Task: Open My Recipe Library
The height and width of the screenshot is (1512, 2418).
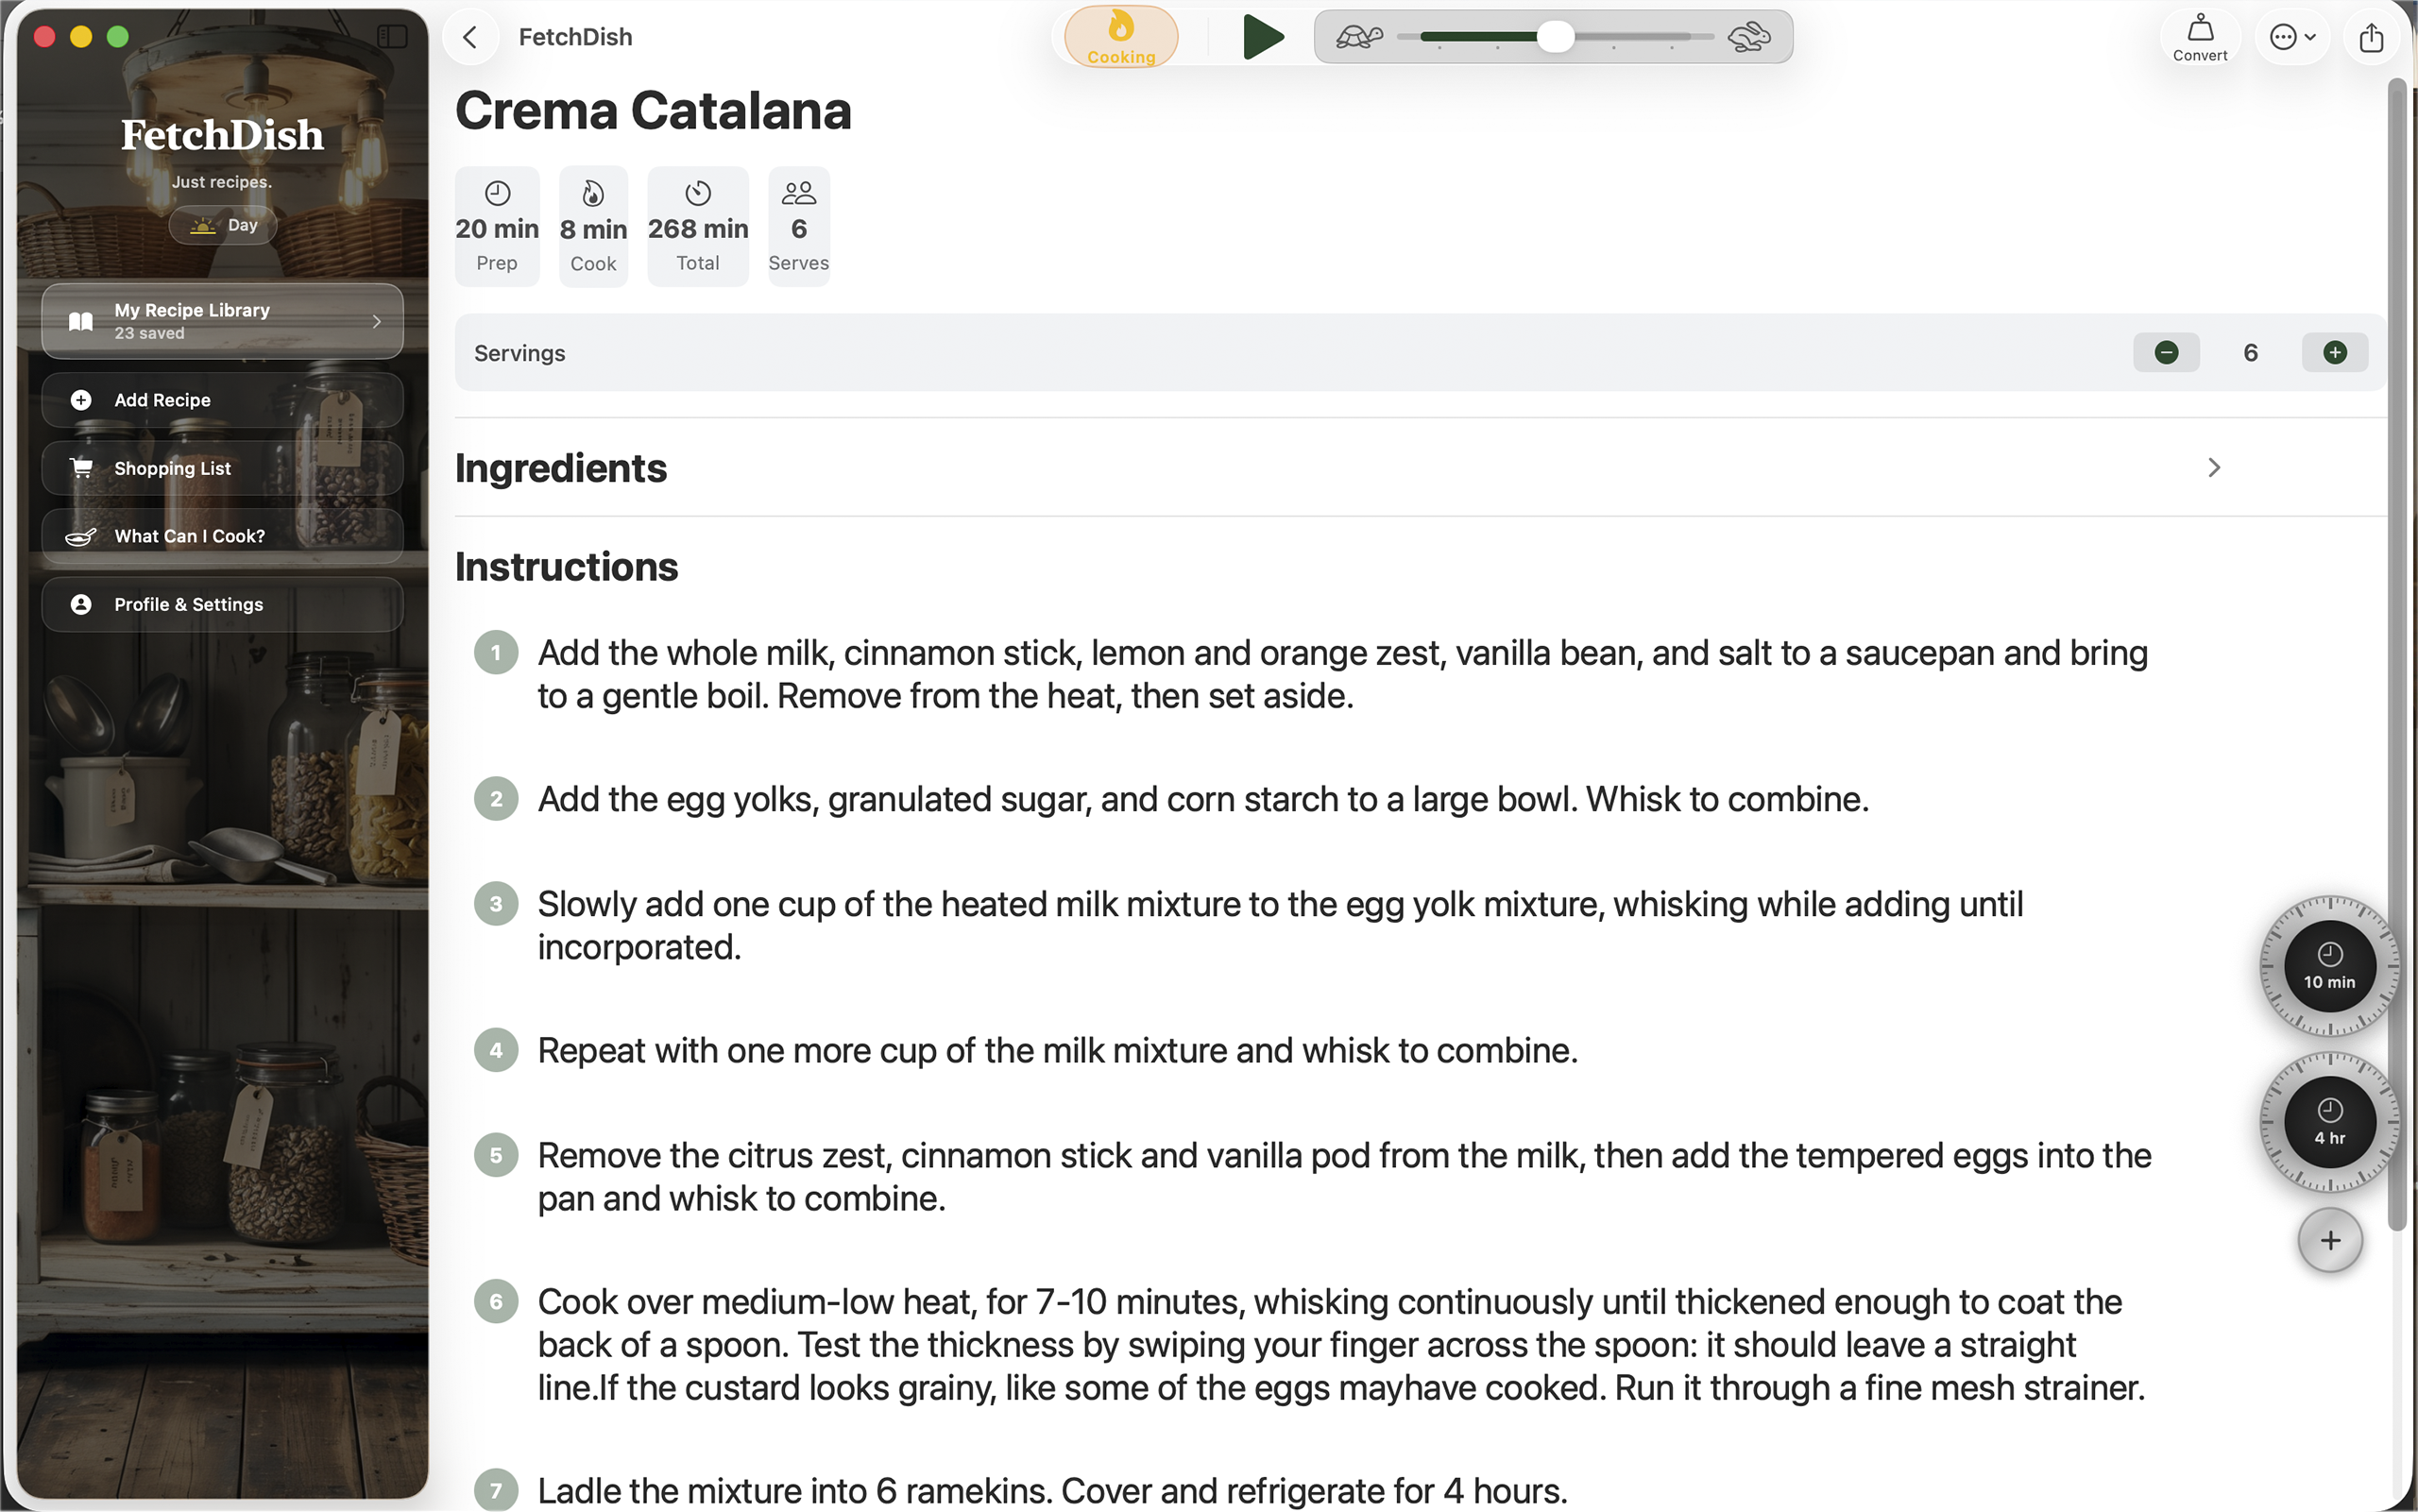Action: (x=222, y=321)
